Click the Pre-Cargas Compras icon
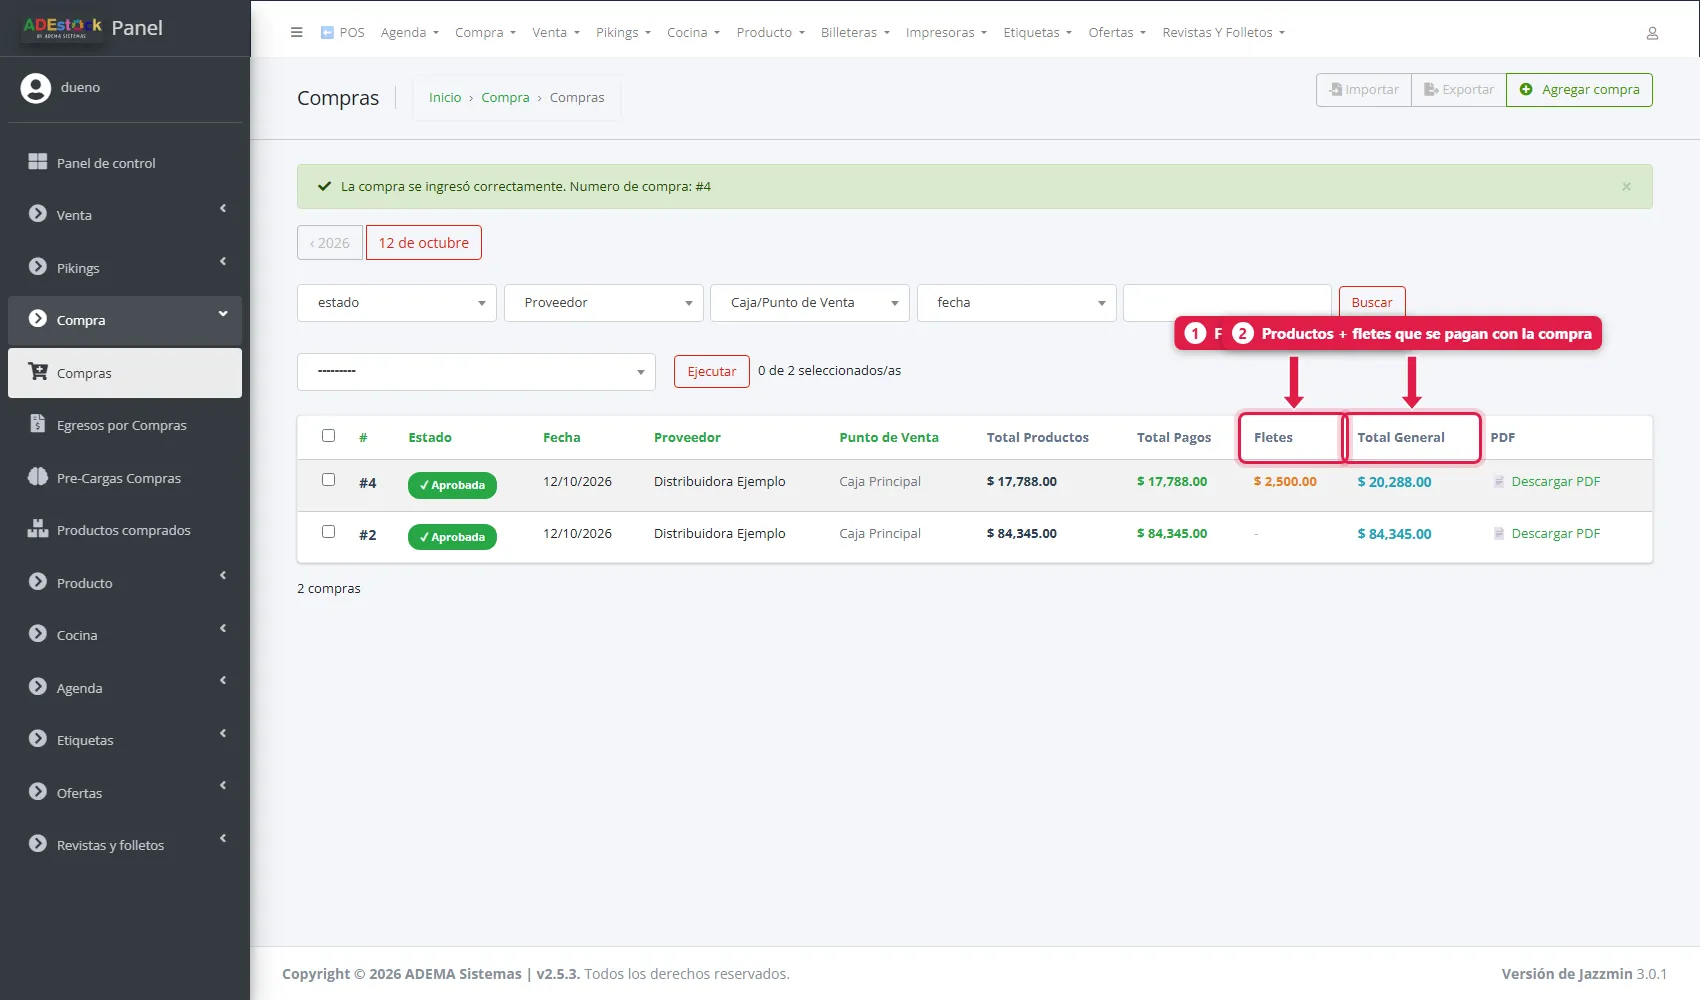Viewport: 1700px width, 1000px height. coord(38,477)
